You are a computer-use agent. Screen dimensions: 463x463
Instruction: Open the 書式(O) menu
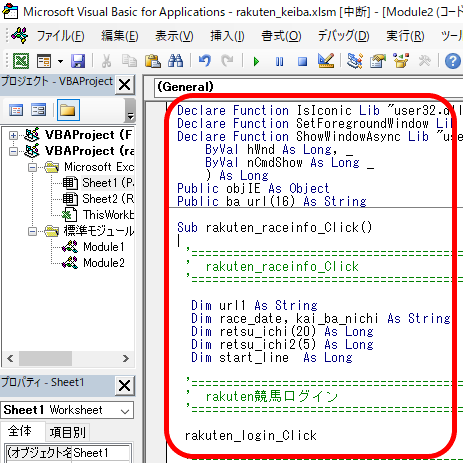point(281,36)
